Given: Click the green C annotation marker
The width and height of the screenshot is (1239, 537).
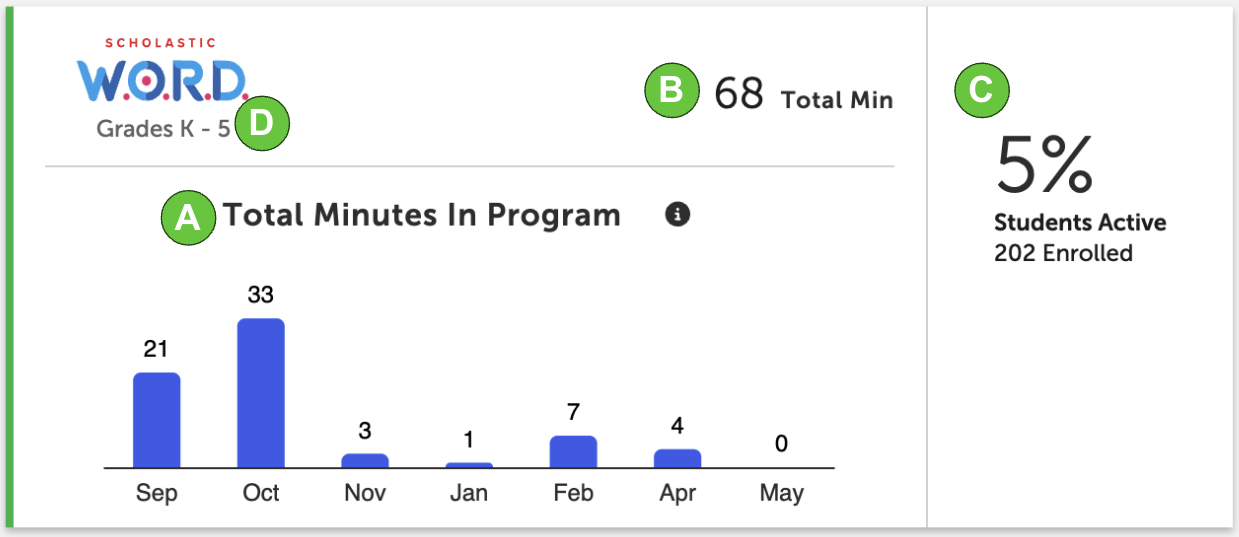Looking at the screenshot, I should click(982, 91).
